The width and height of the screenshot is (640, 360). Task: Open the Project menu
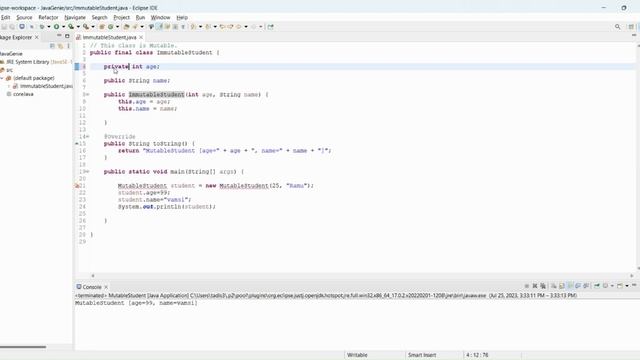(121, 18)
